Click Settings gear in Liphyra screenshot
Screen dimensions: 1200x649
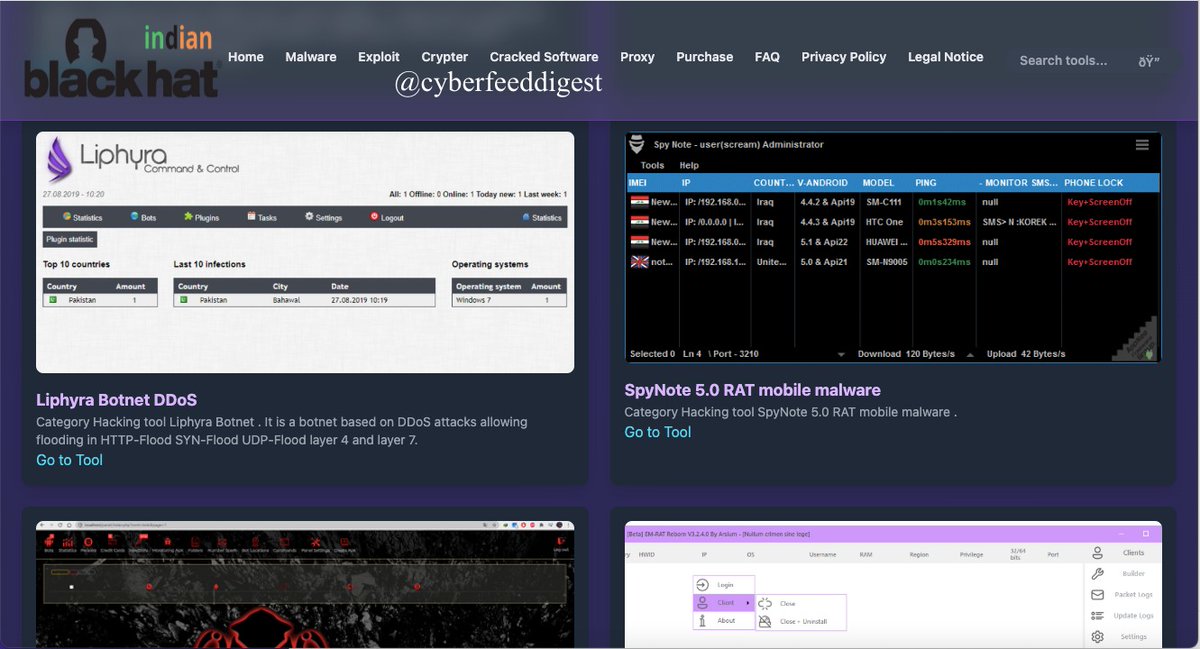pos(323,217)
